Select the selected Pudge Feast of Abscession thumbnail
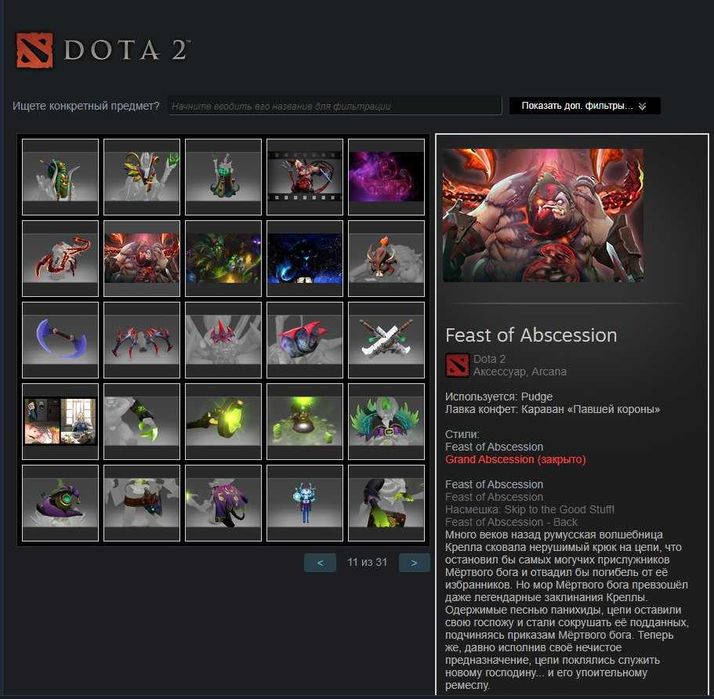Screen dimensions: 714x699 click(142, 258)
